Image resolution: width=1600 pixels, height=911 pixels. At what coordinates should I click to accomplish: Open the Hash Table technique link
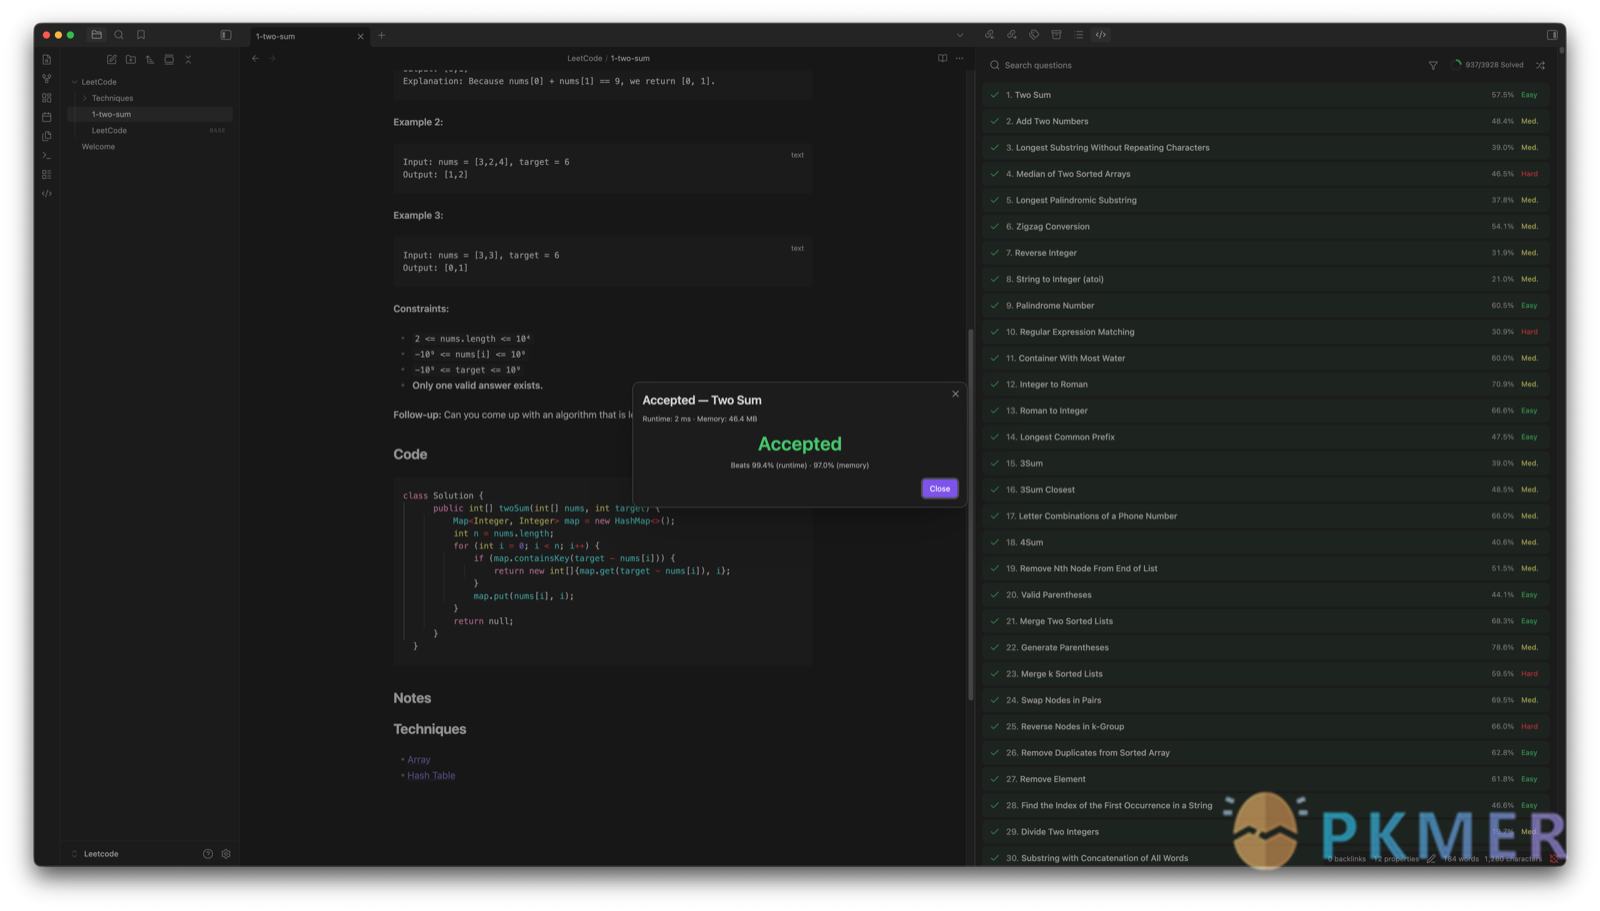(x=431, y=776)
